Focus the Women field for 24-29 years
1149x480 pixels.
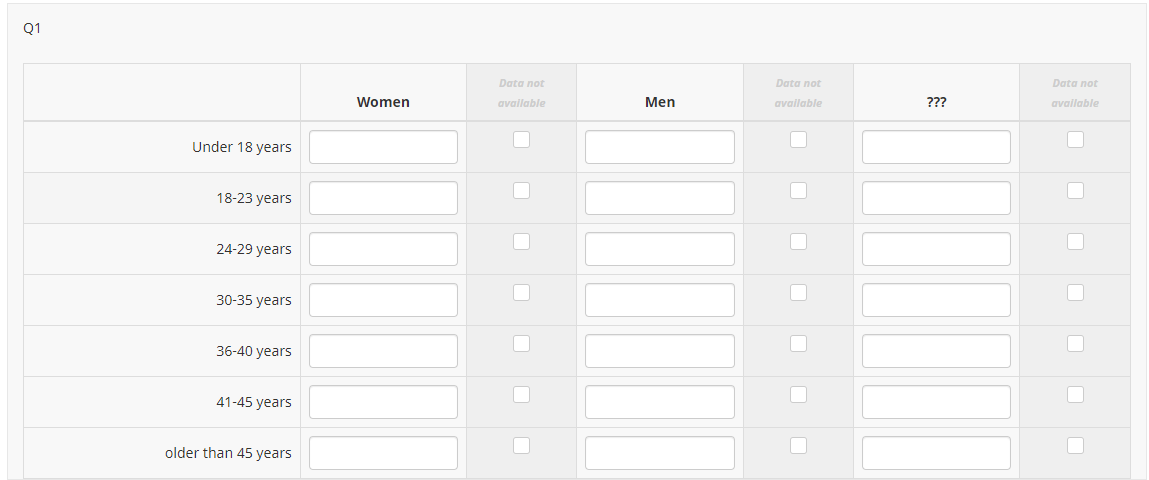click(383, 249)
